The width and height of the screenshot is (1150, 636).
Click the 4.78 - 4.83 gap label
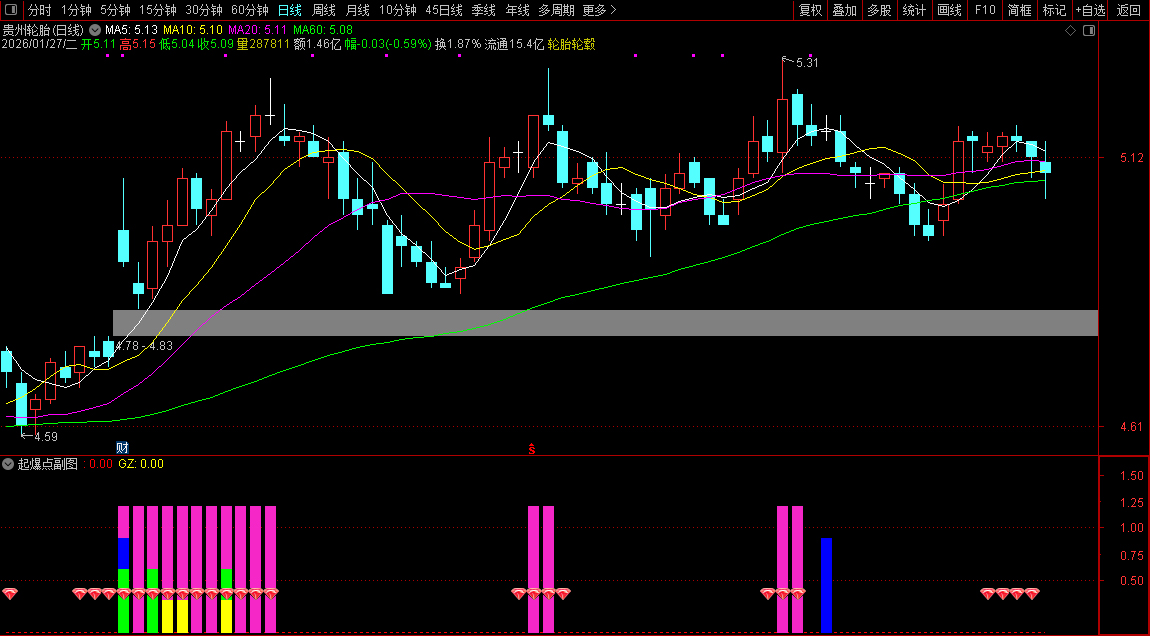tap(144, 346)
